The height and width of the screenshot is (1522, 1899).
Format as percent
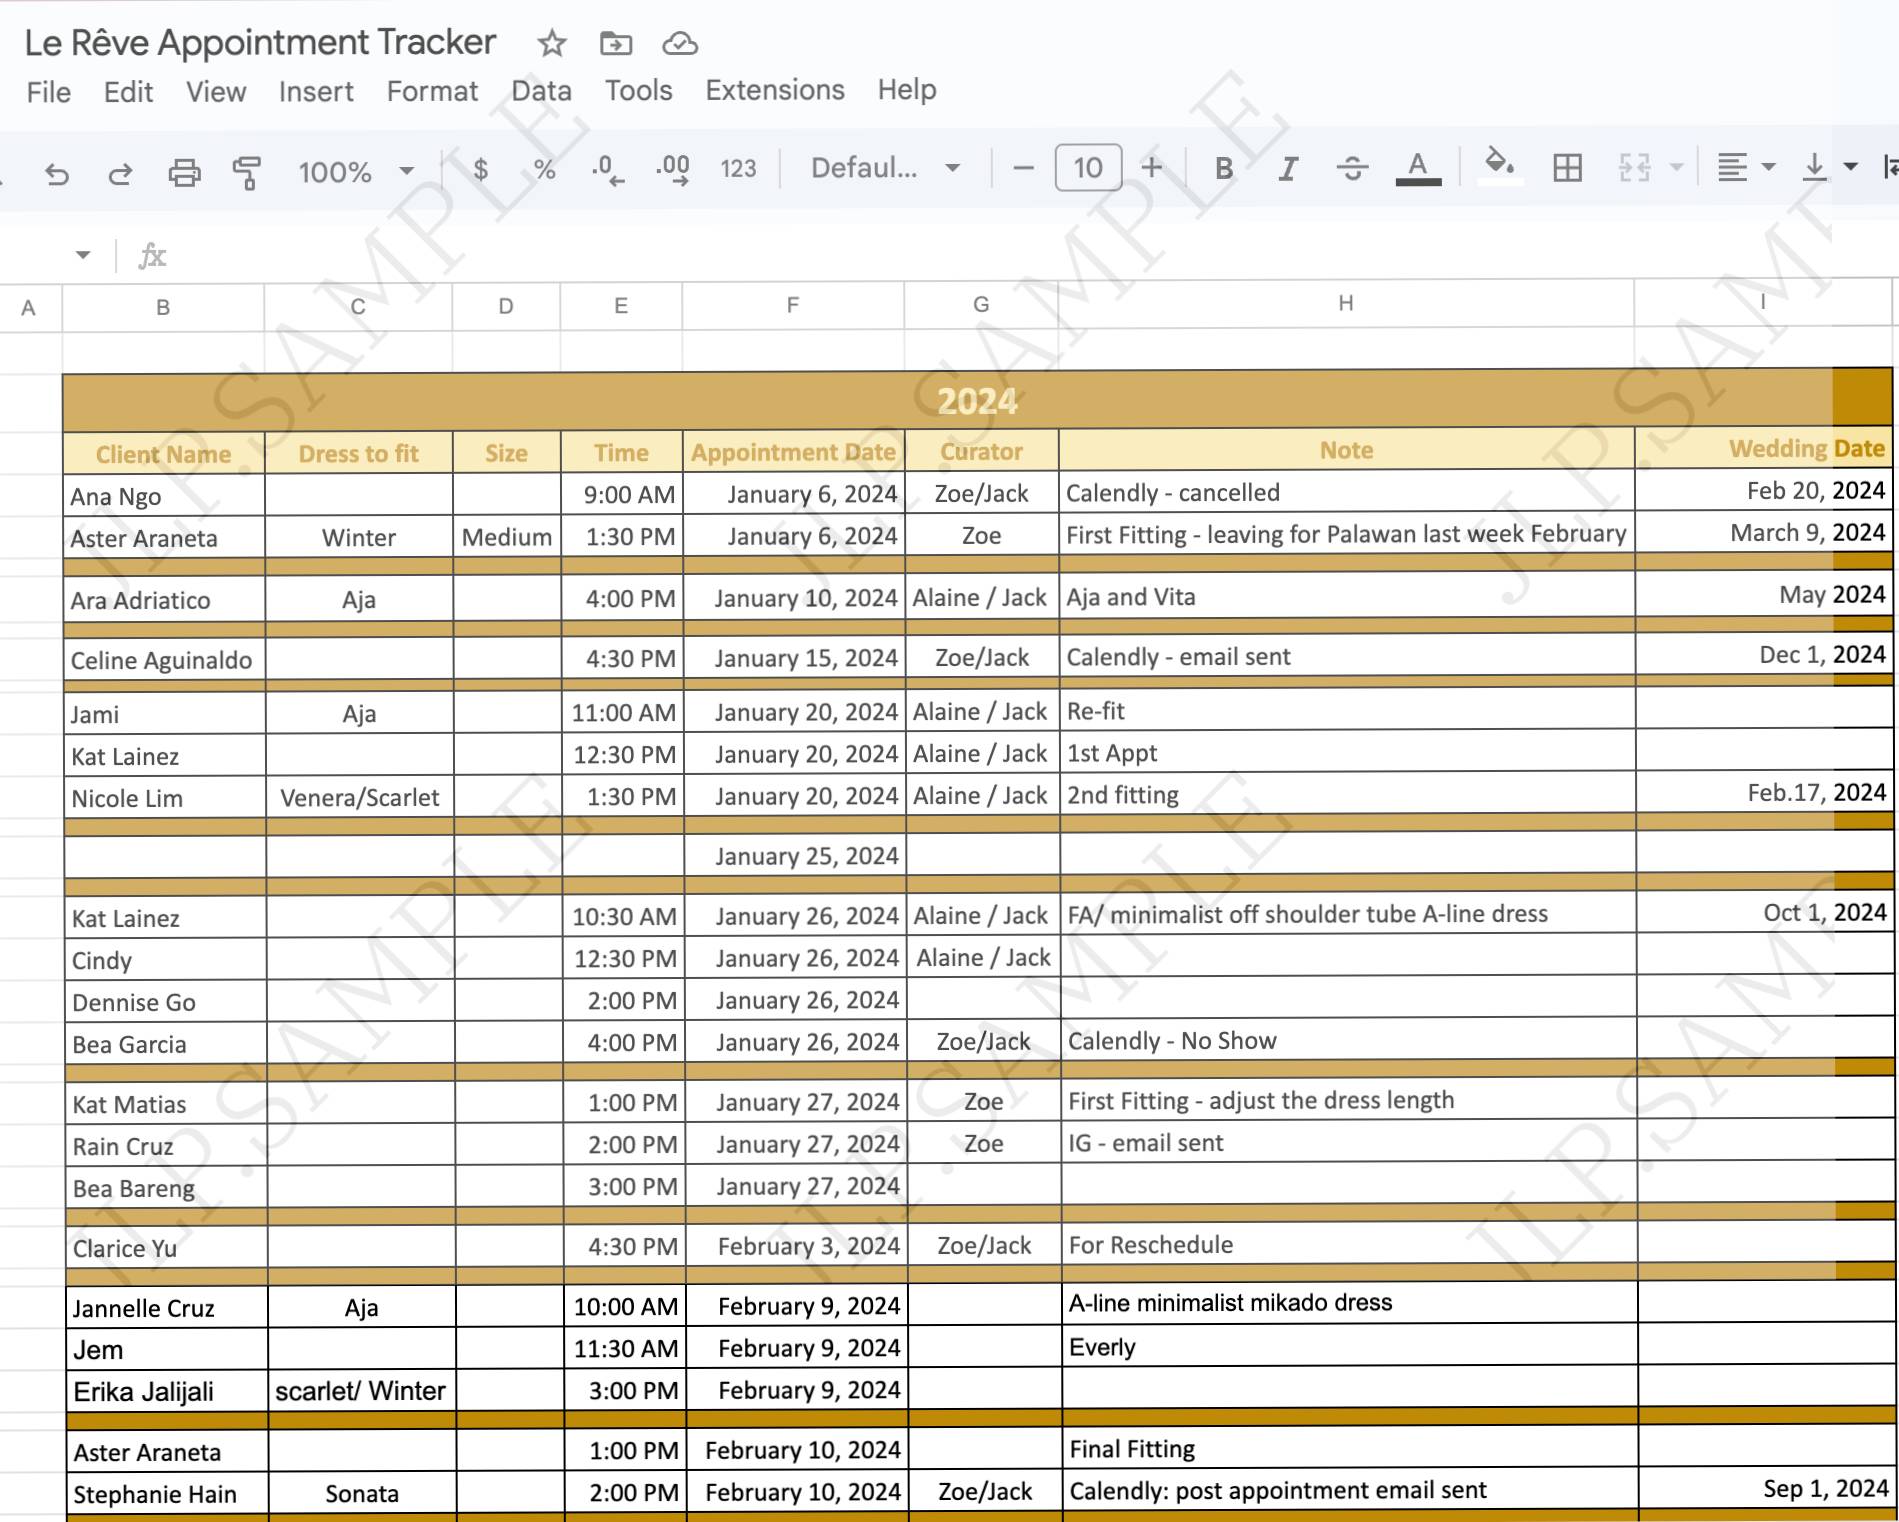544,169
